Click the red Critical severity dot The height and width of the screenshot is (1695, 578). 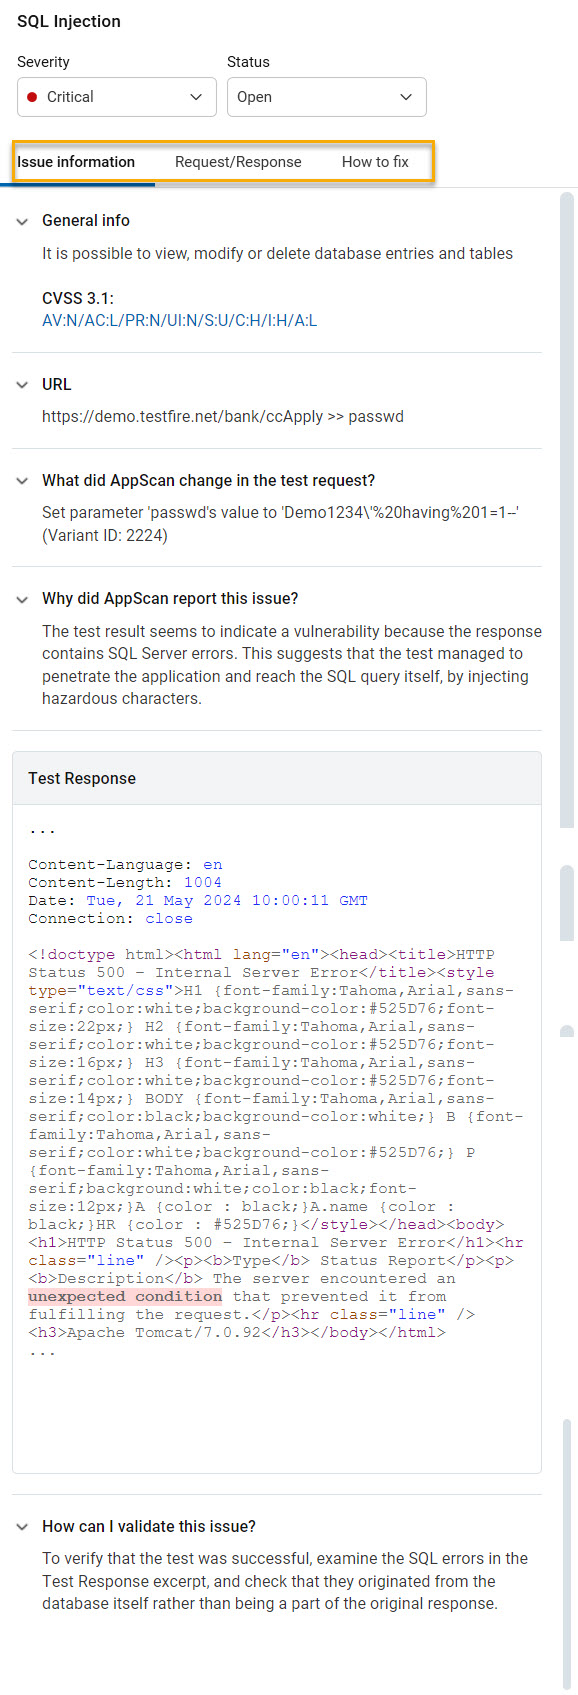(32, 97)
